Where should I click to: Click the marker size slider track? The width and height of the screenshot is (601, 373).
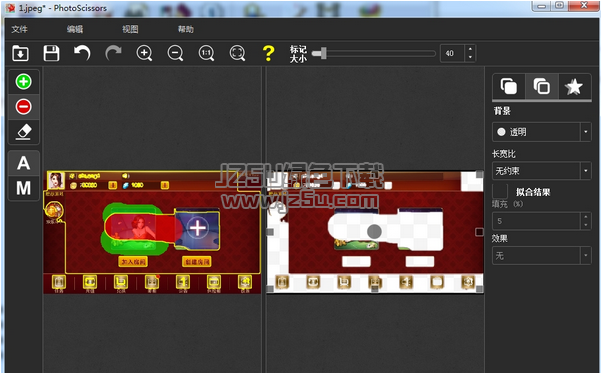click(374, 53)
